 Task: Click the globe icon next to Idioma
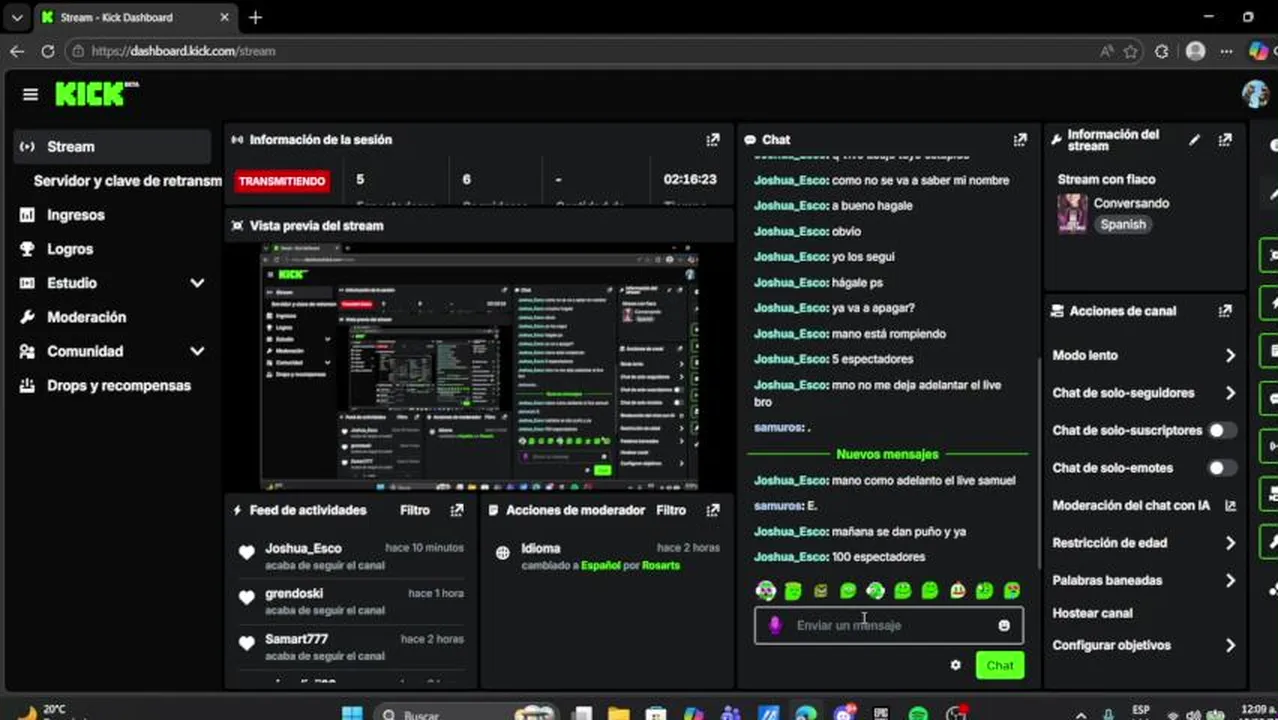tap(503, 553)
